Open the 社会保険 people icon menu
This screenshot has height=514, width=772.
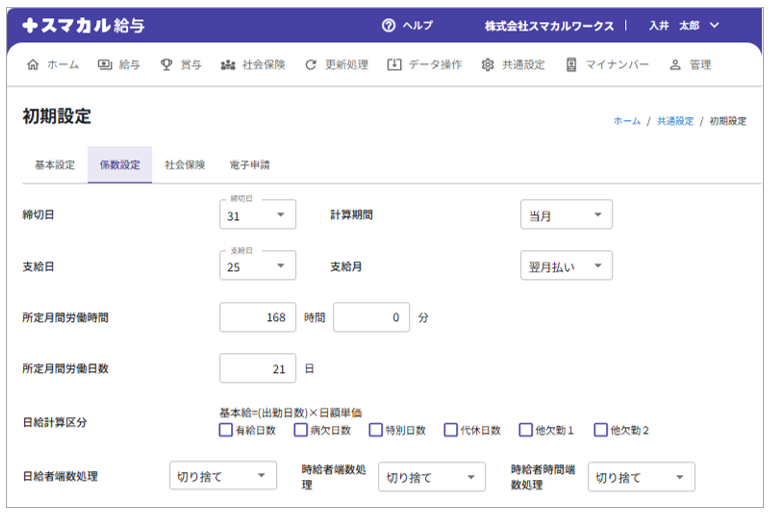228,65
